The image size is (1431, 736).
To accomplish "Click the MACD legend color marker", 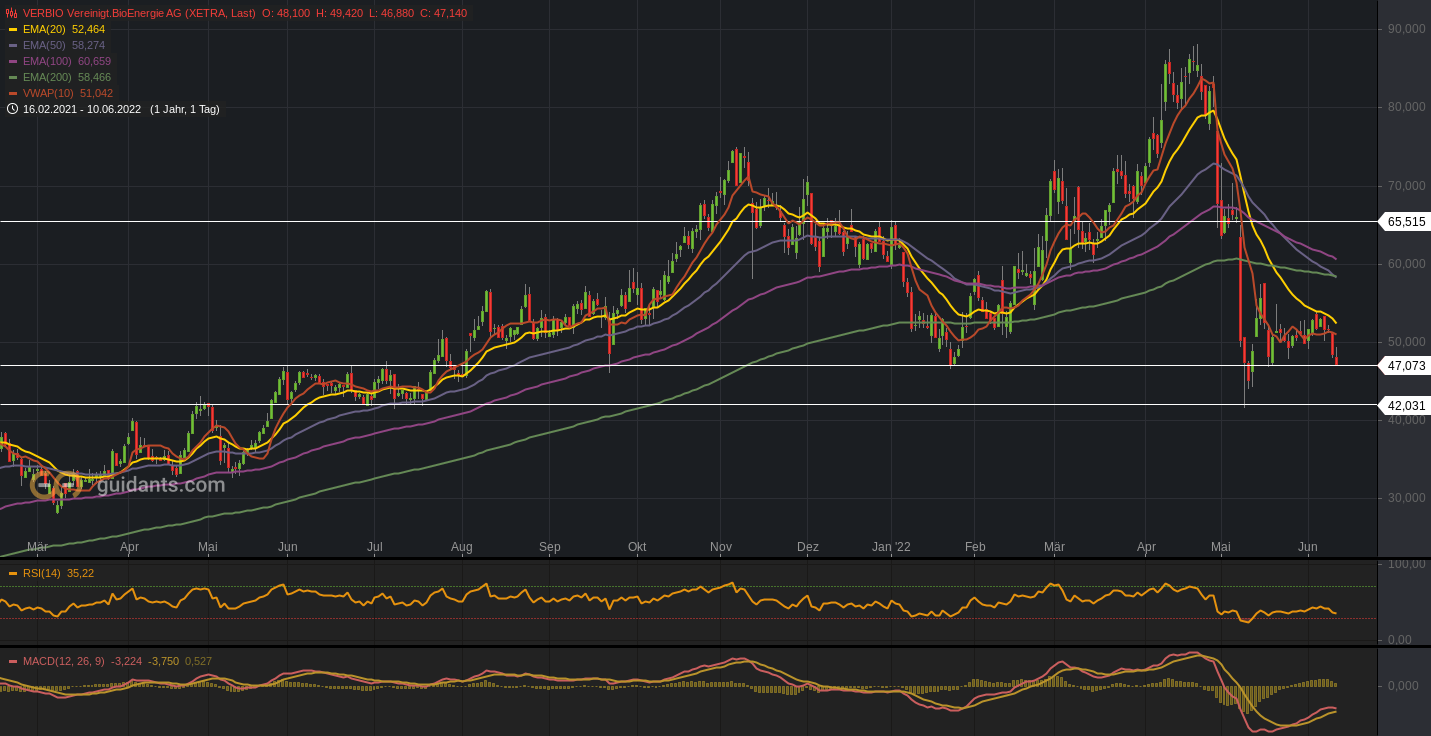I will tap(13, 661).
